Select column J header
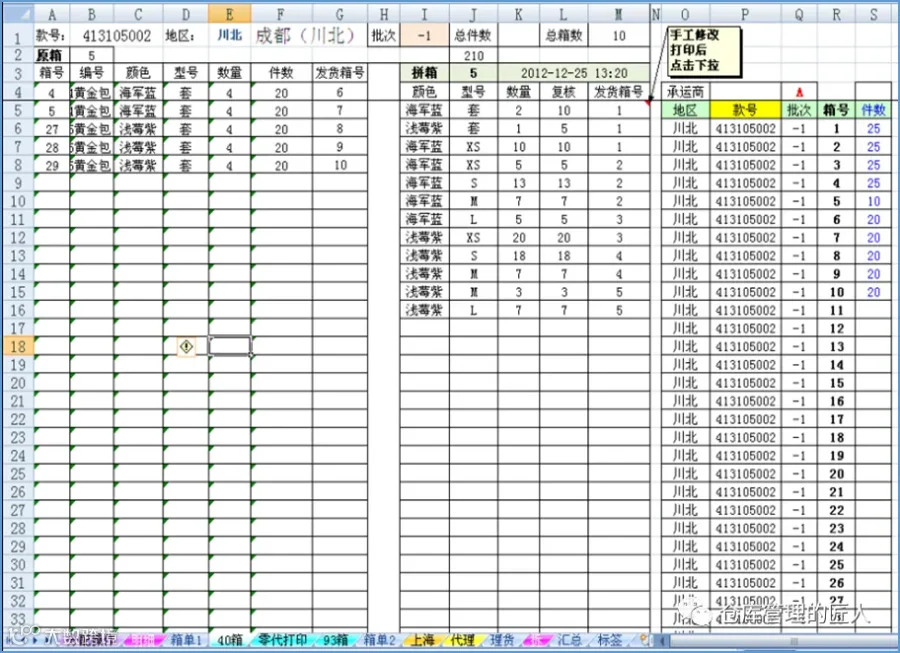The height and width of the screenshot is (653, 900). point(473,14)
